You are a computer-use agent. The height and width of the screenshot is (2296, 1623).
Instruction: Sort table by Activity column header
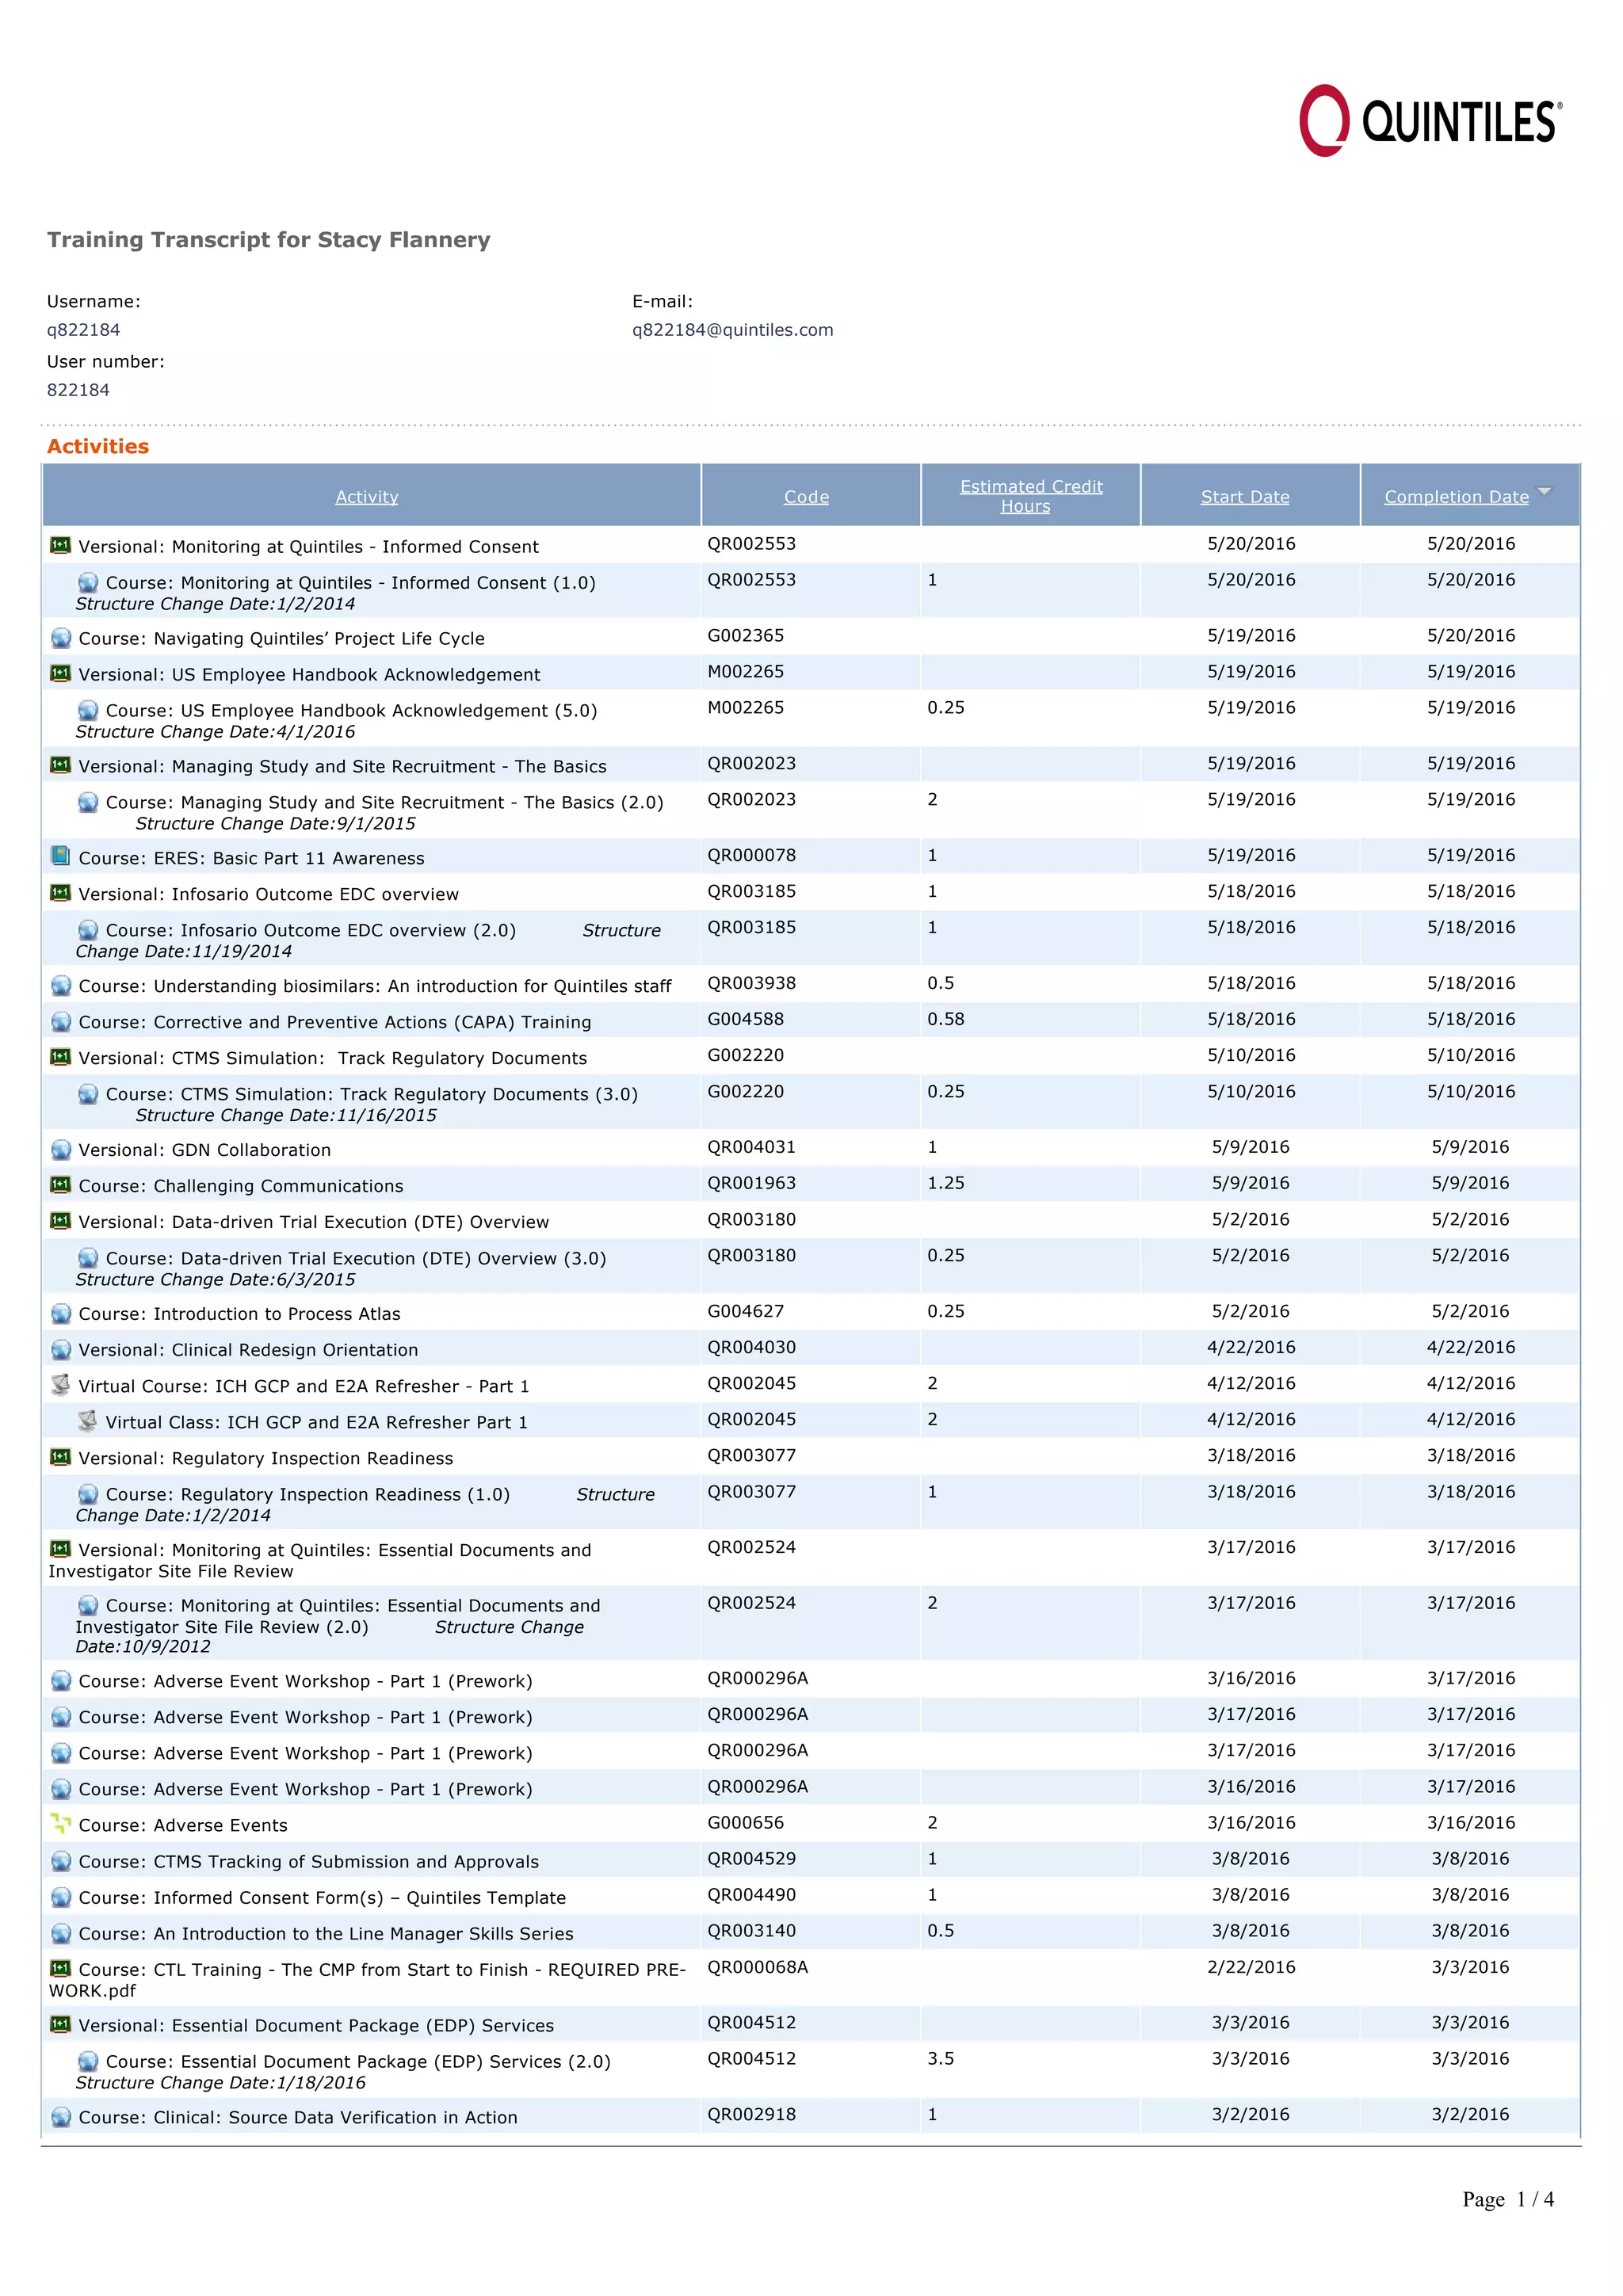click(366, 497)
